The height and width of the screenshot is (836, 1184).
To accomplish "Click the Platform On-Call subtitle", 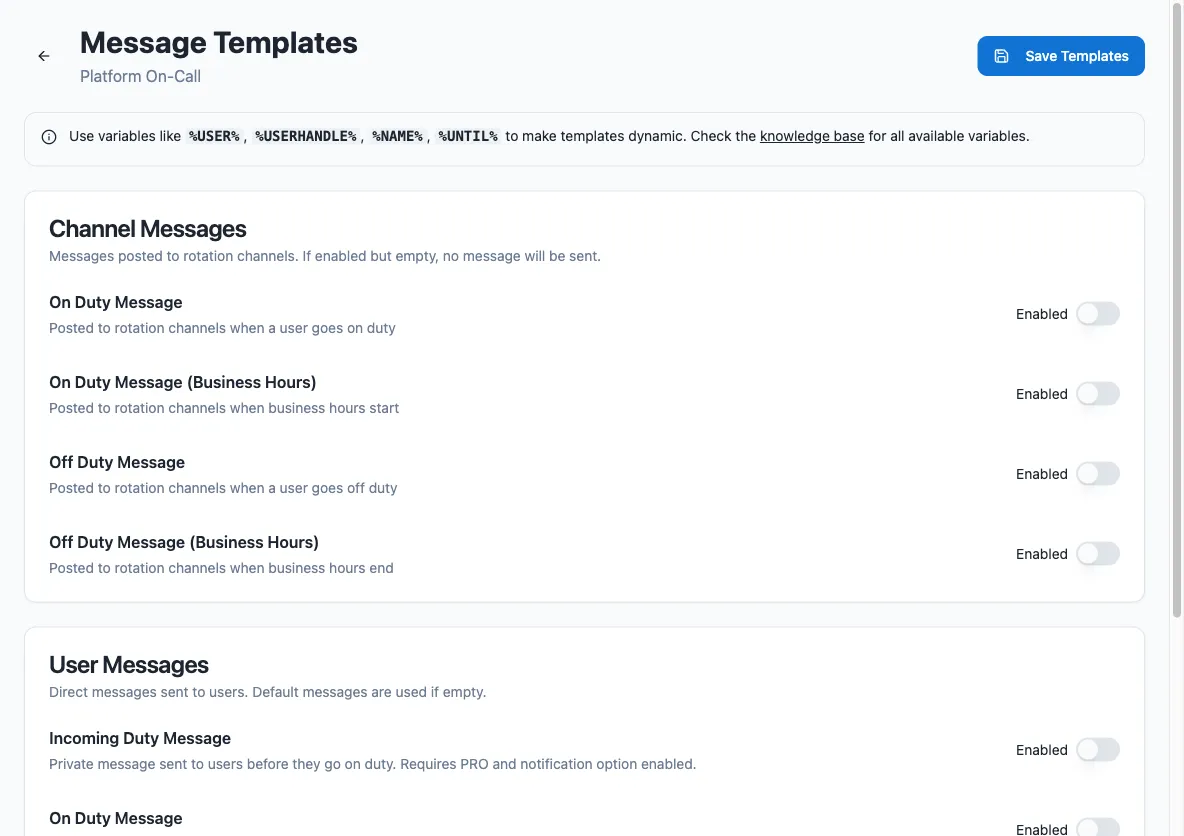I will (x=140, y=76).
